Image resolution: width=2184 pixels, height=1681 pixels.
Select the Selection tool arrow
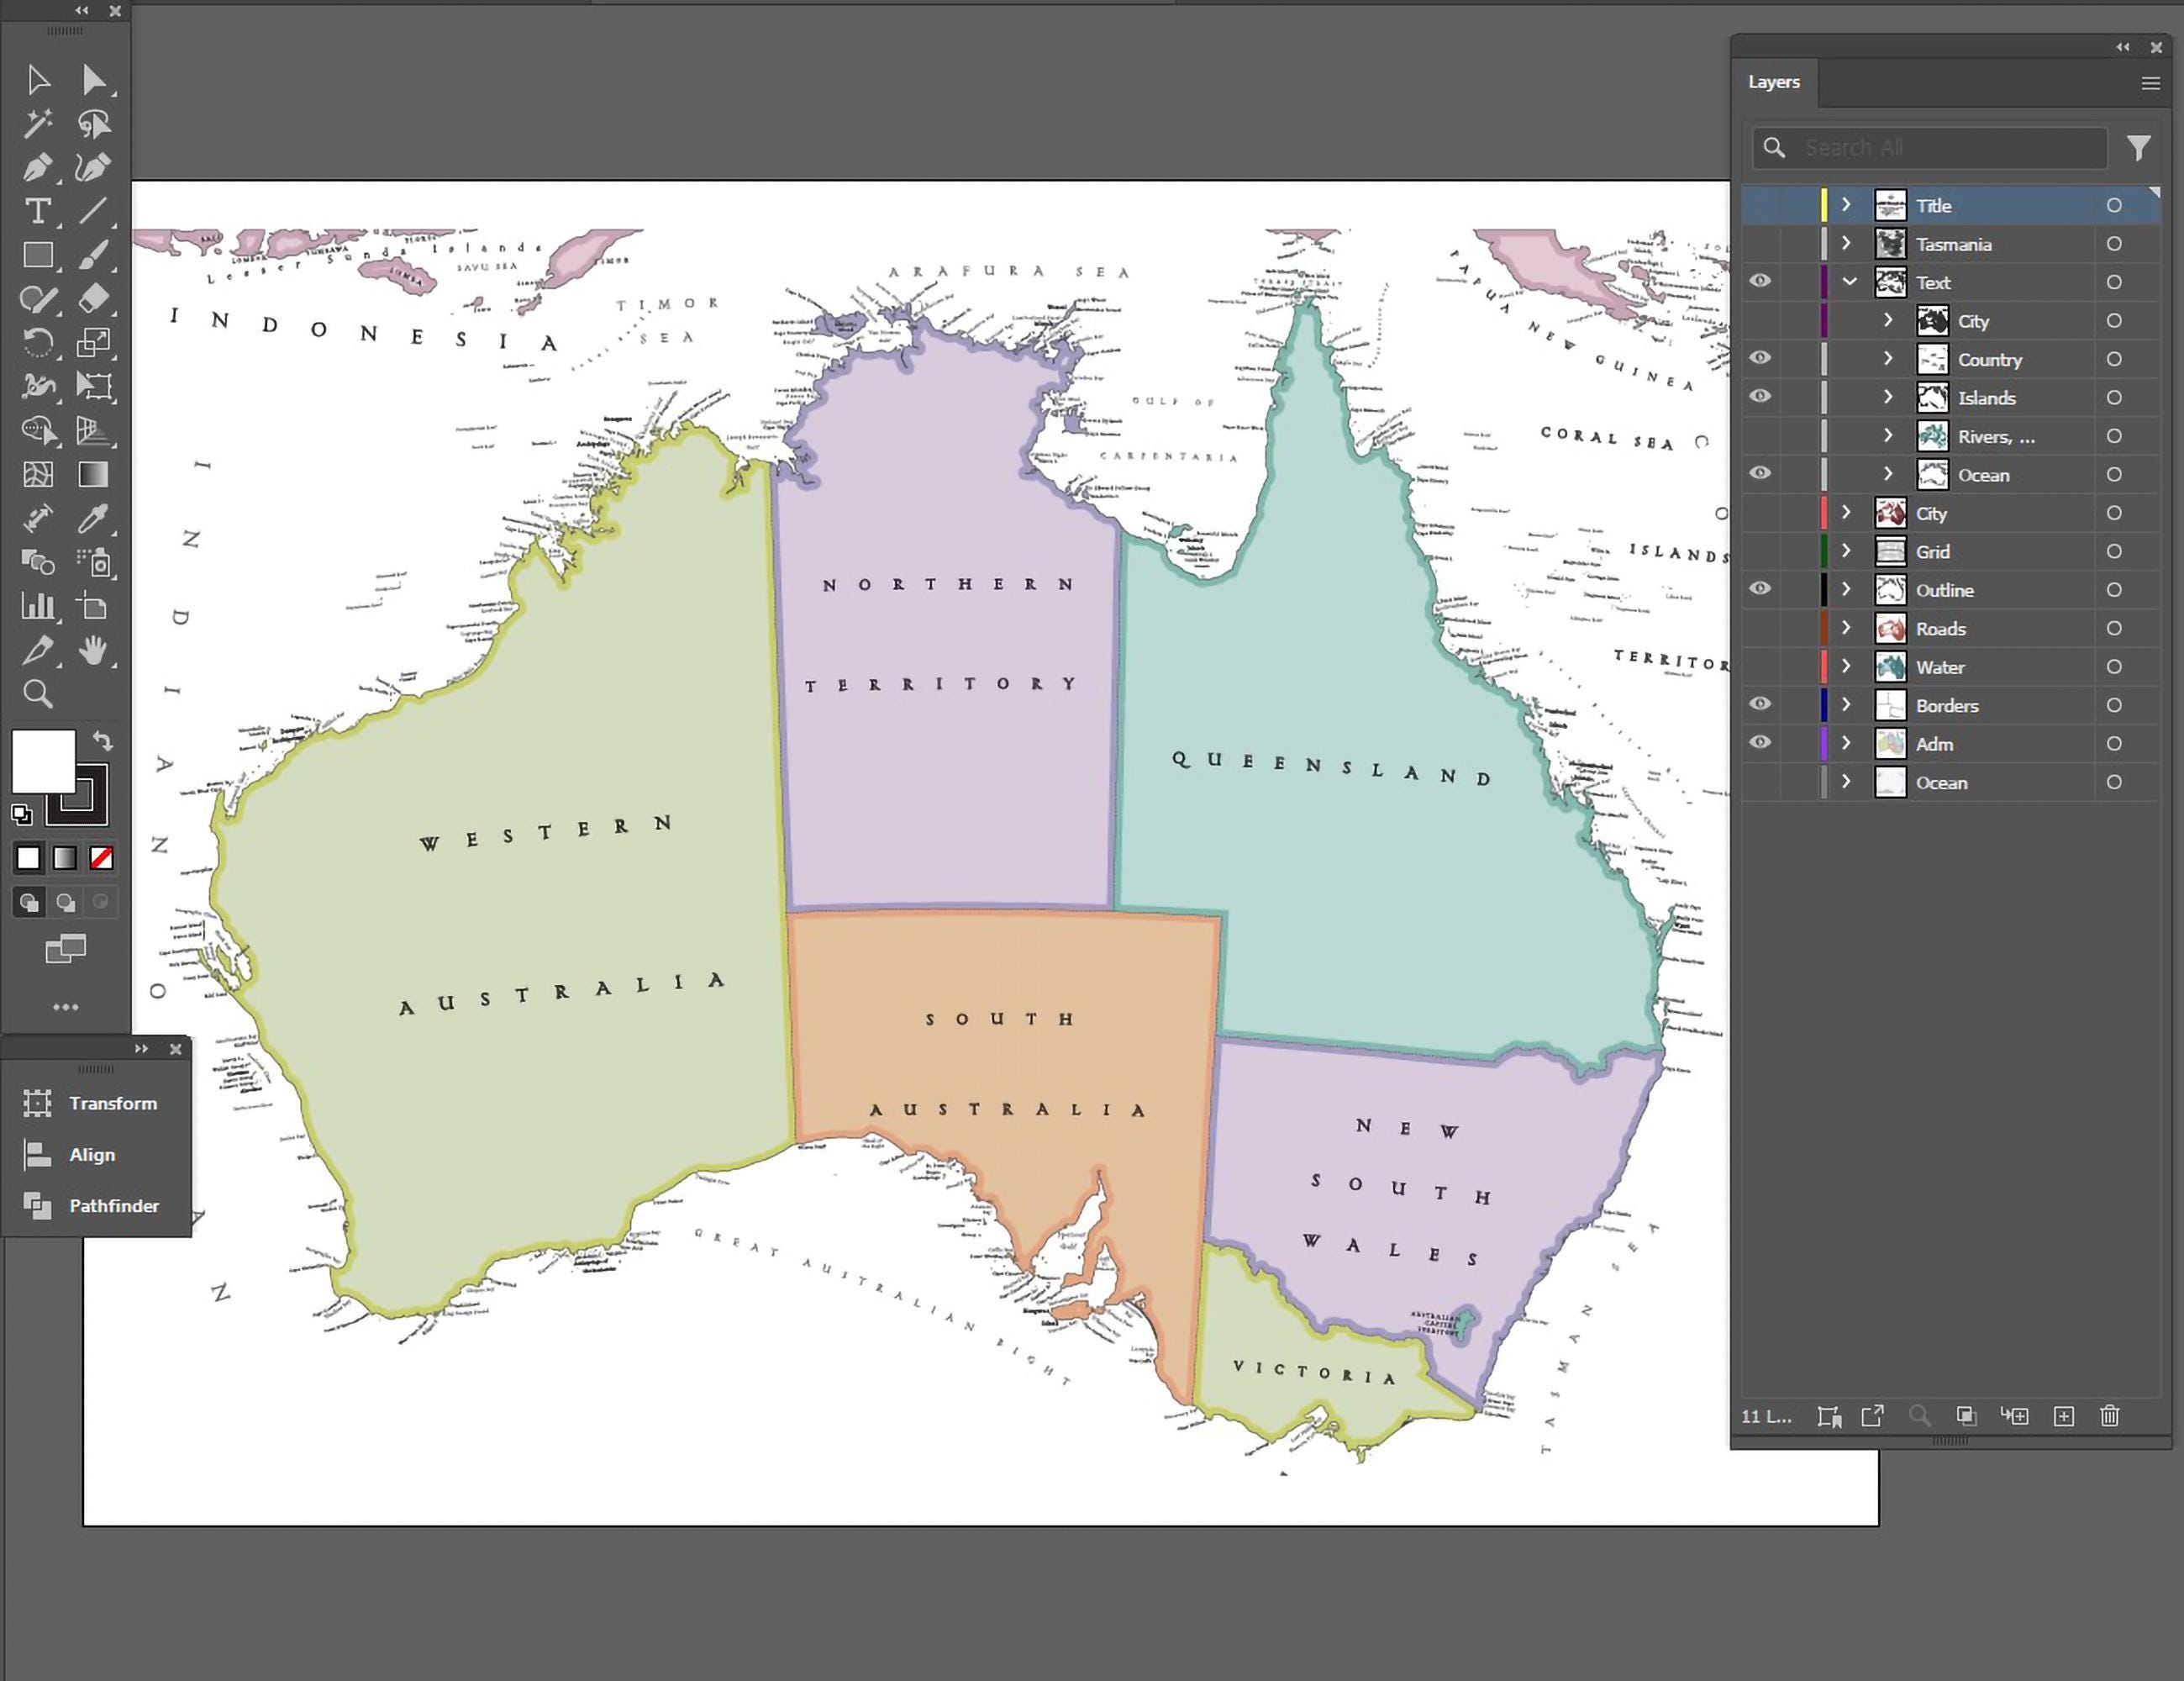38,79
